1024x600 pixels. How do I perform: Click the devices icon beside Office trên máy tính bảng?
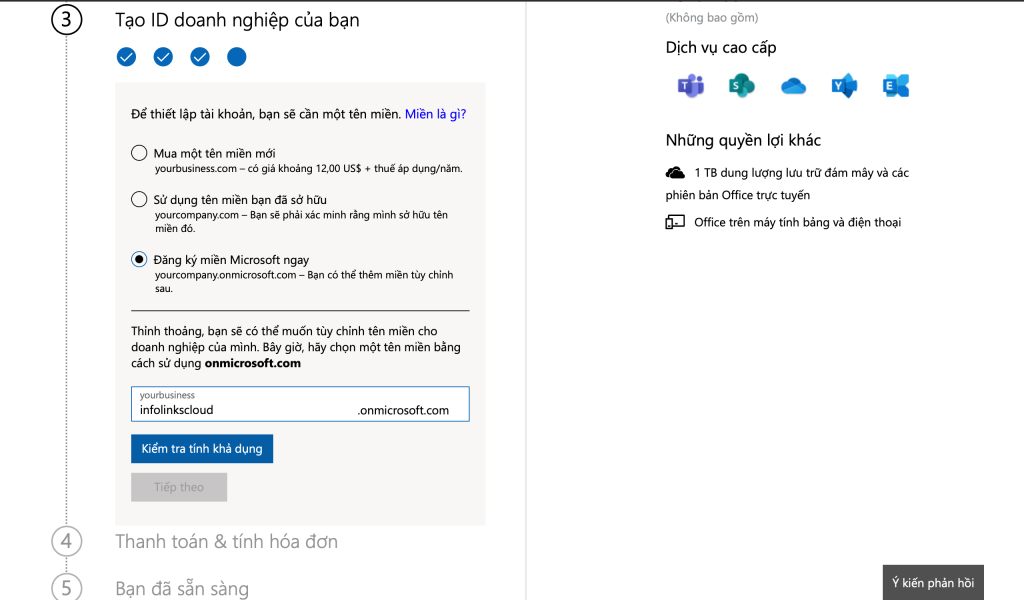pos(675,222)
